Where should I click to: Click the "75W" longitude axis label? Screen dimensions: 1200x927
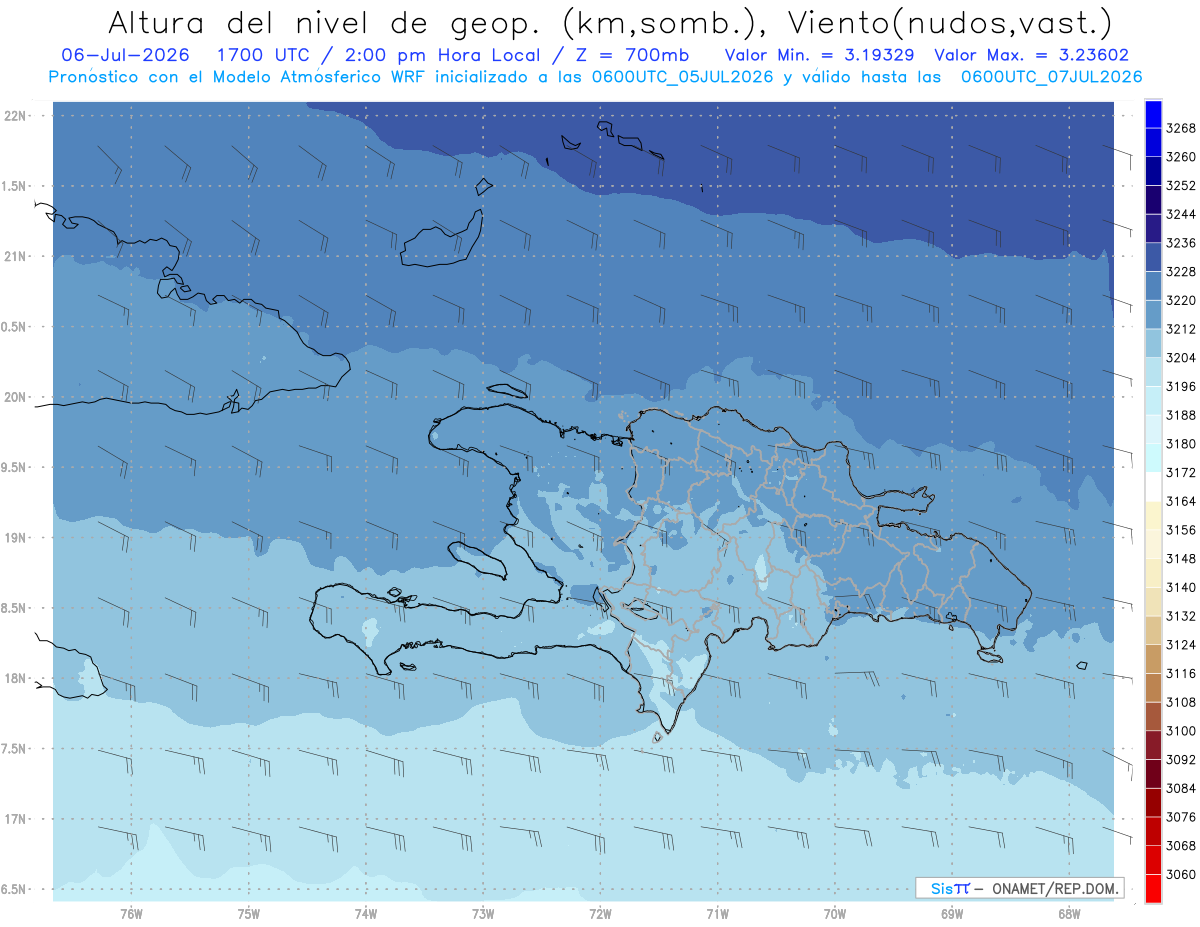click(x=249, y=913)
